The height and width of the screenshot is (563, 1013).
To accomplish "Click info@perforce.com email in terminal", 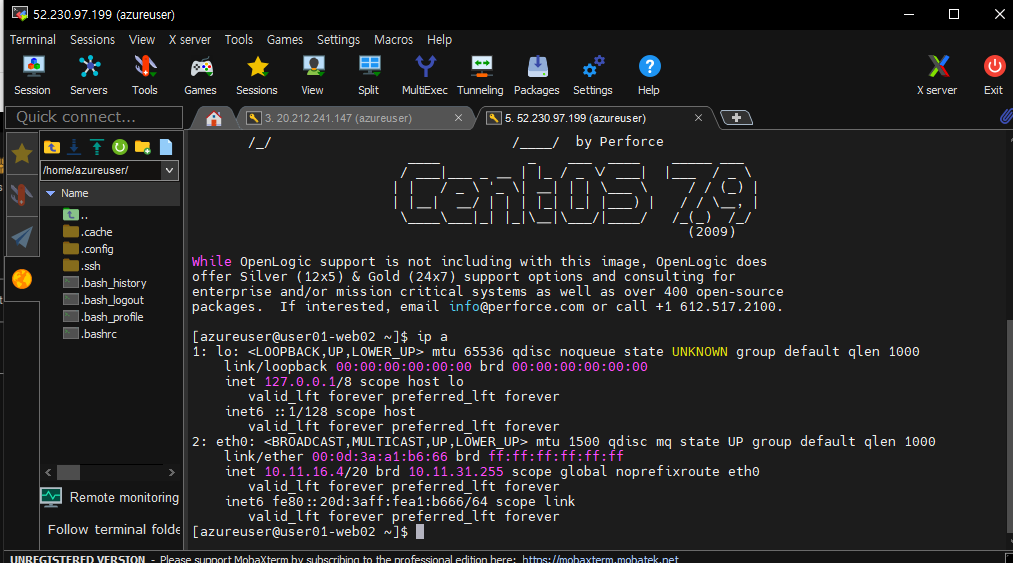I will click(x=517, y=306).
